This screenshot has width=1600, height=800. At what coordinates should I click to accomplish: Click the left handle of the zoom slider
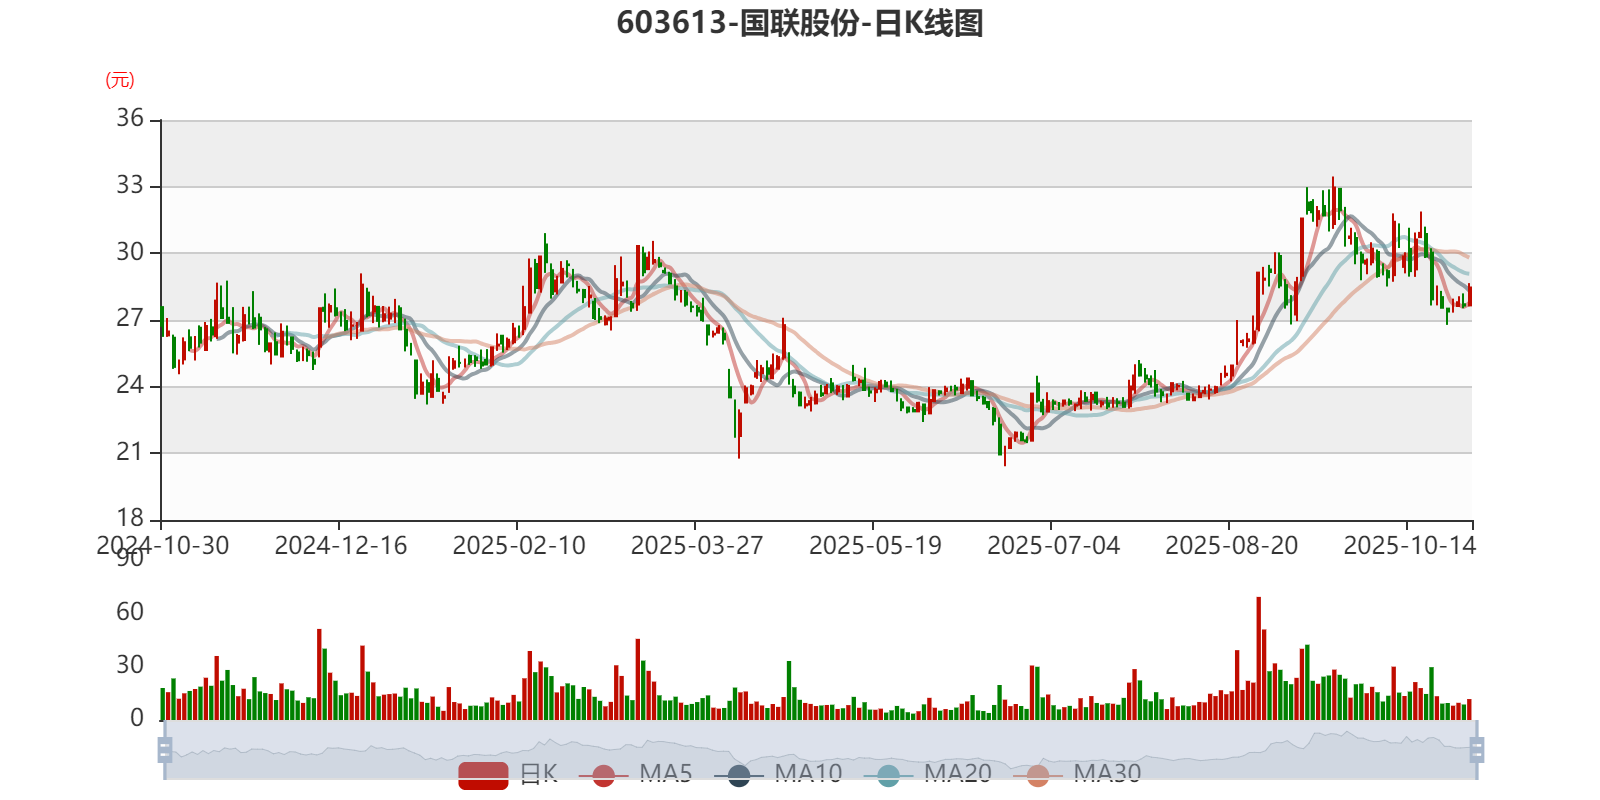(x=165, y=750)
